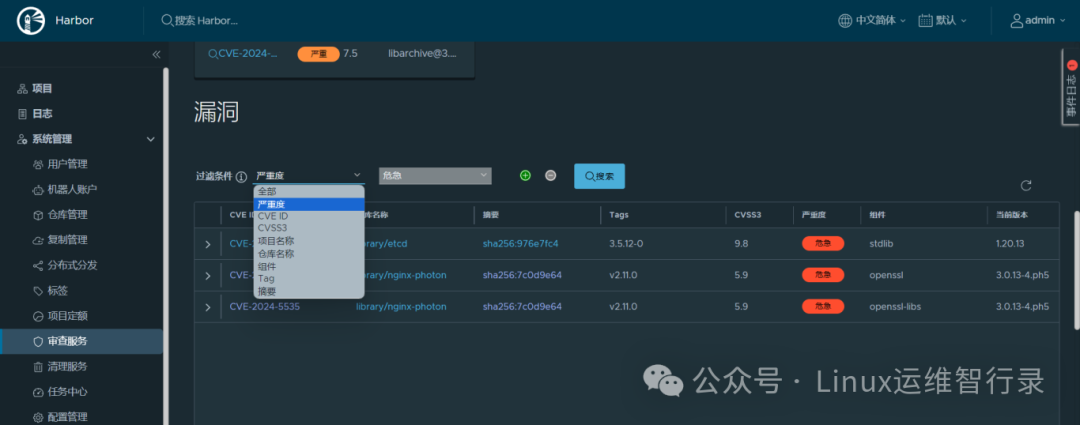1080x425 pixels.
Task: Click the green add filter icon
Action: coord(526,176)
